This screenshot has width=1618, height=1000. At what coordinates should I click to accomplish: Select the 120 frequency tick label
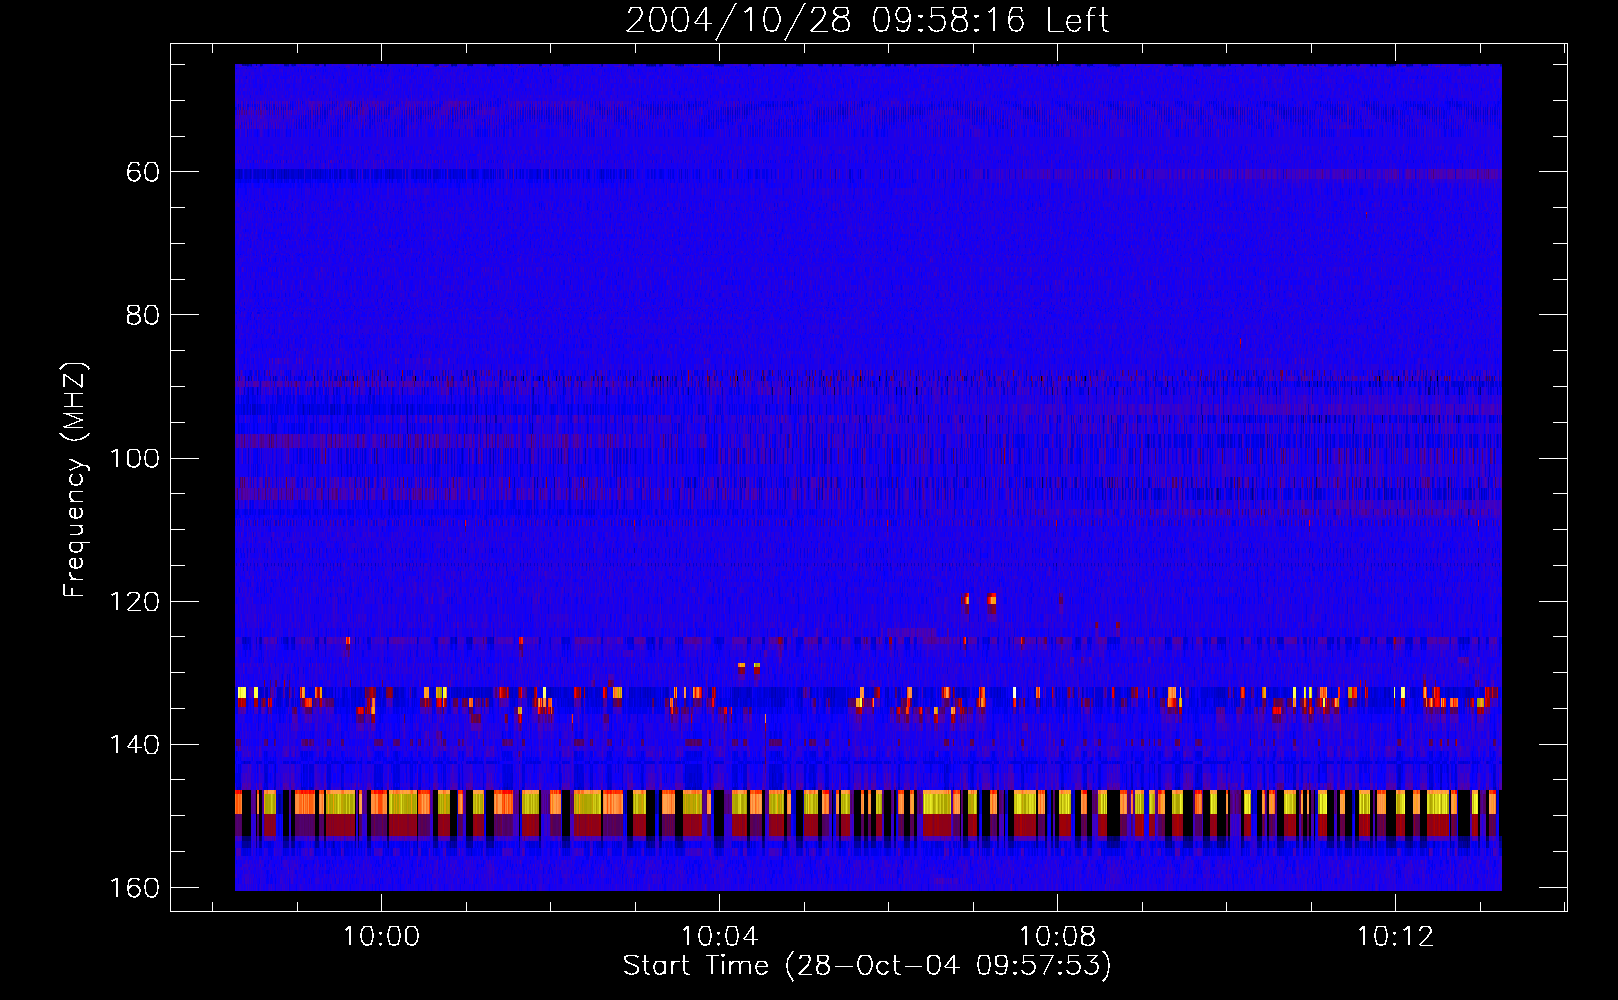tap(134, 601)
